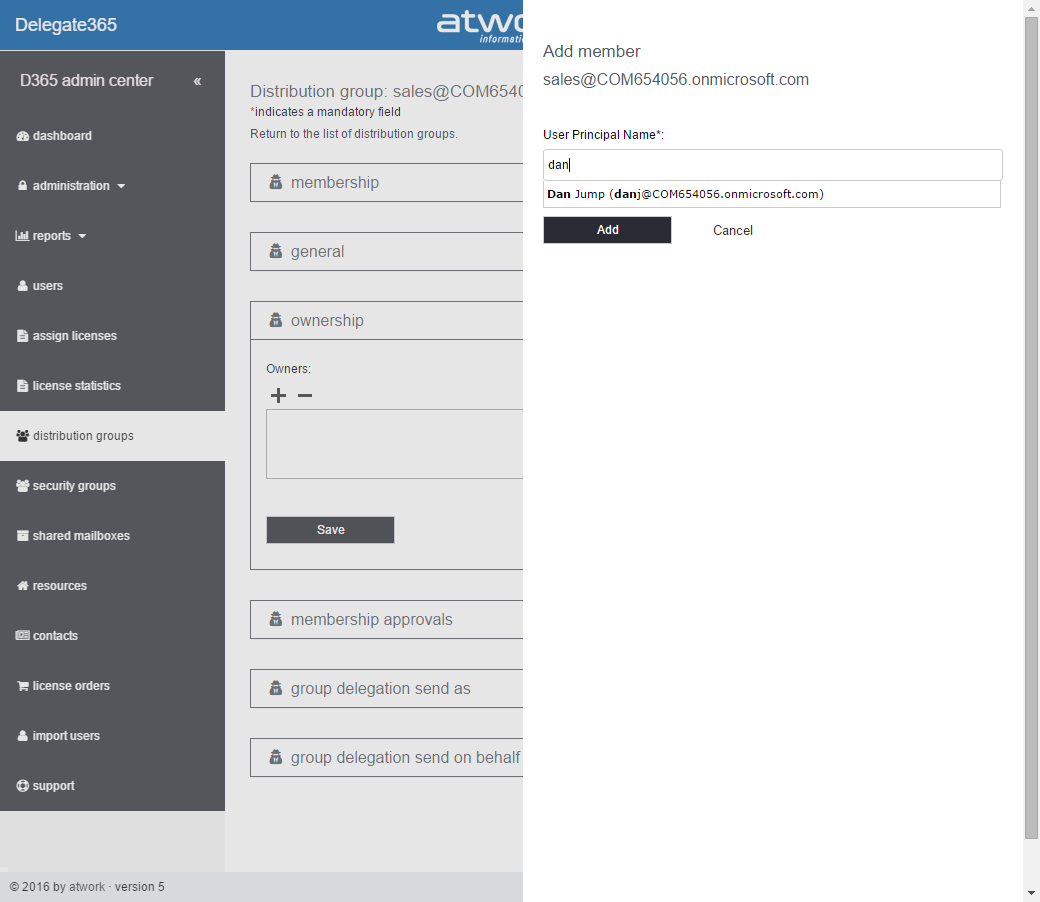
Task: Click the membership section icon
Action: click(276, 182)
